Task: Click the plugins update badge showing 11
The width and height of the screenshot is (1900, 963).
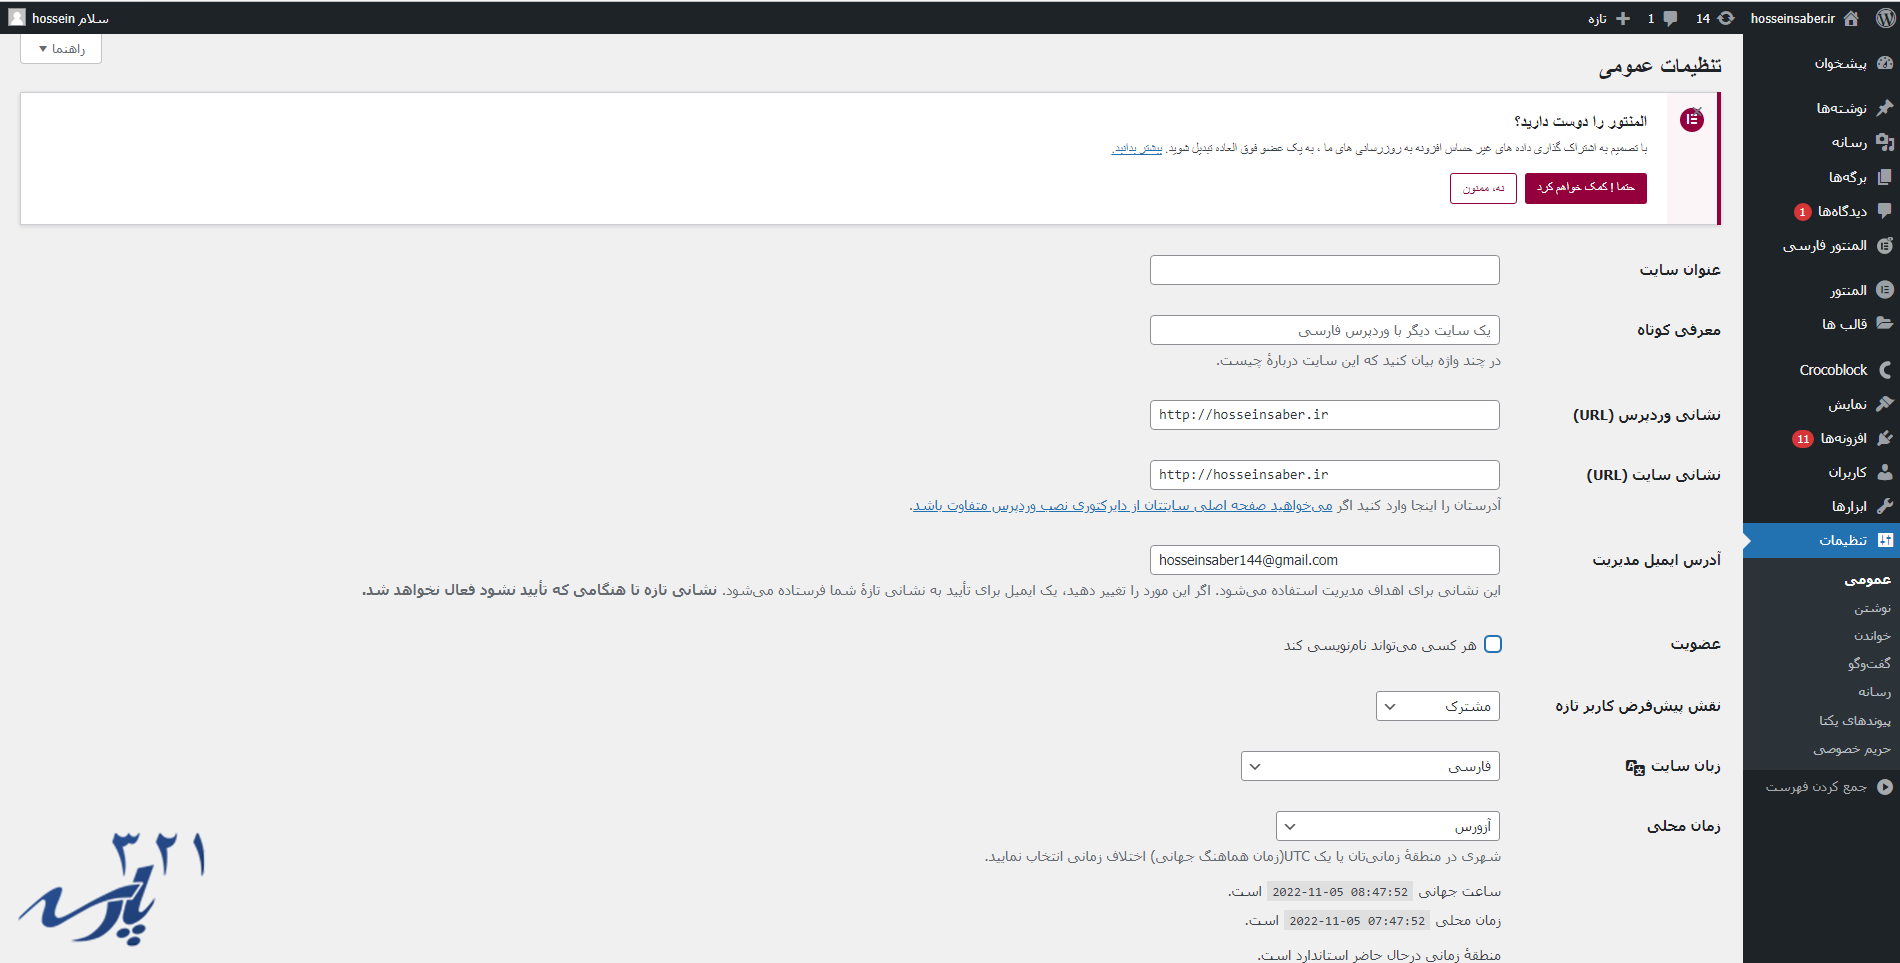Action: pos(1803,439)
